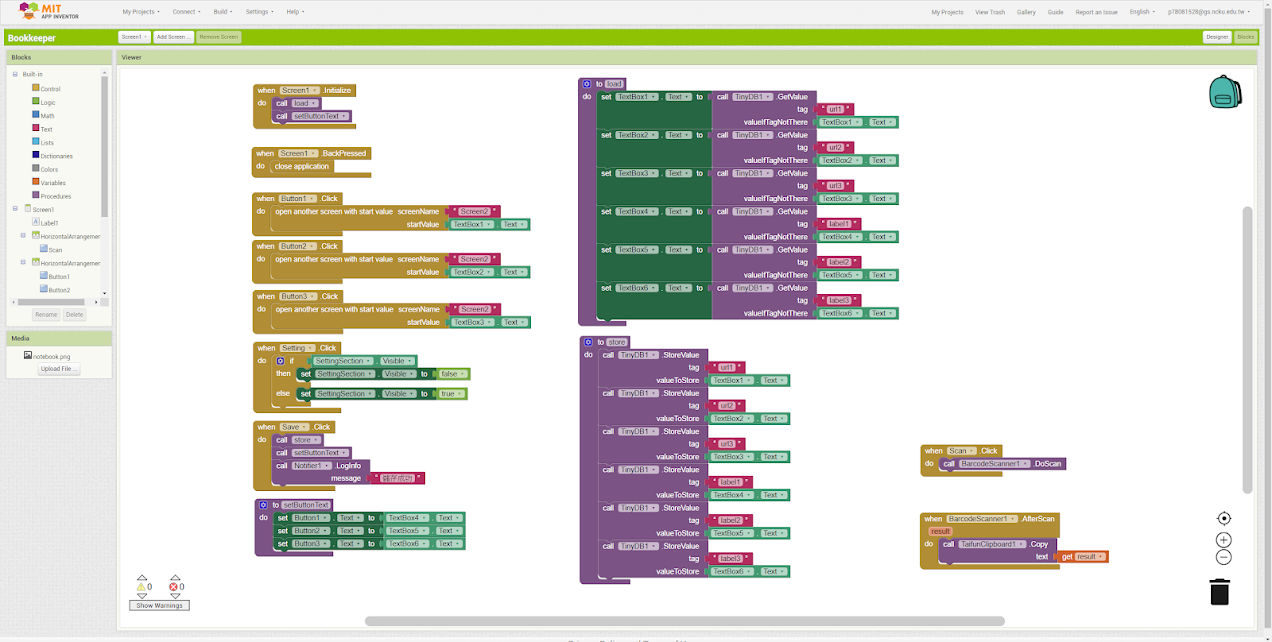The image size is (1272, 642).
Task: Center the workspace with the target icon
Action: 1224,518
